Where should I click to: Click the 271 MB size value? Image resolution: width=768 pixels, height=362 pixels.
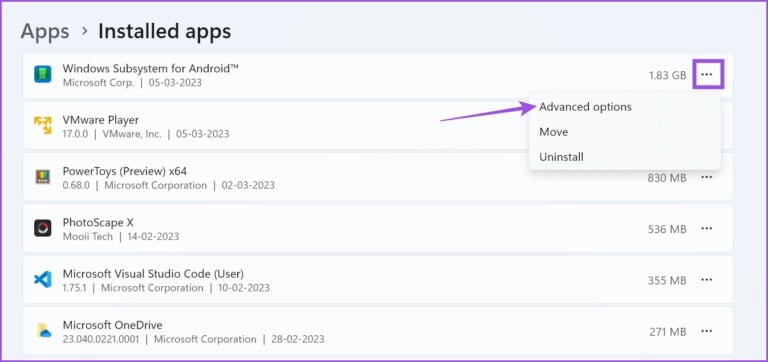coord(668,332)
